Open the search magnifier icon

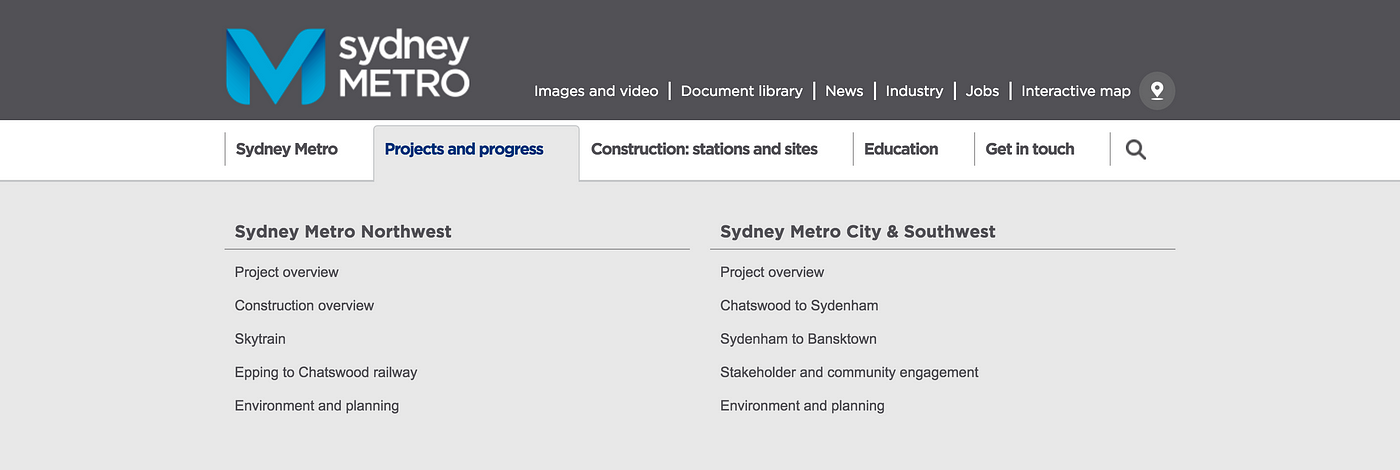tap(1135, 150)
